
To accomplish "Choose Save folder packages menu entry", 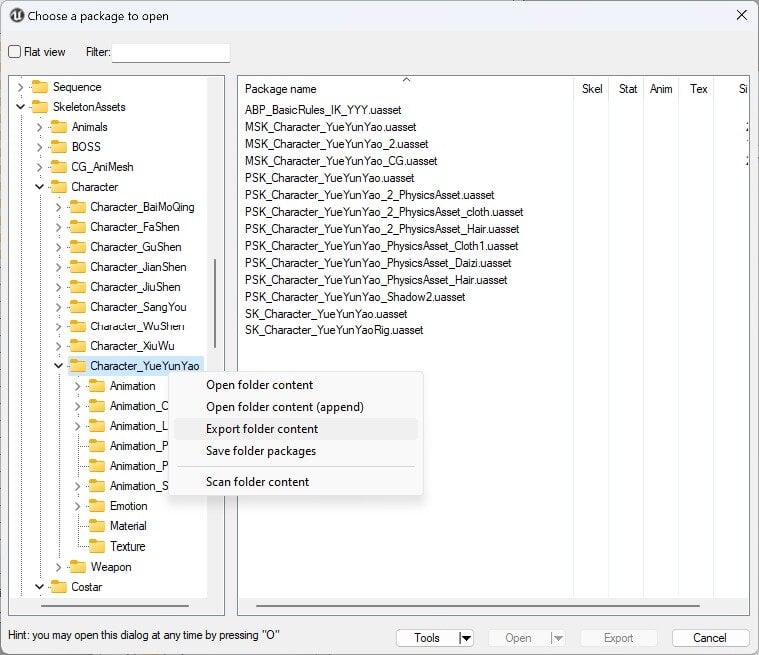I will point(295,451).
